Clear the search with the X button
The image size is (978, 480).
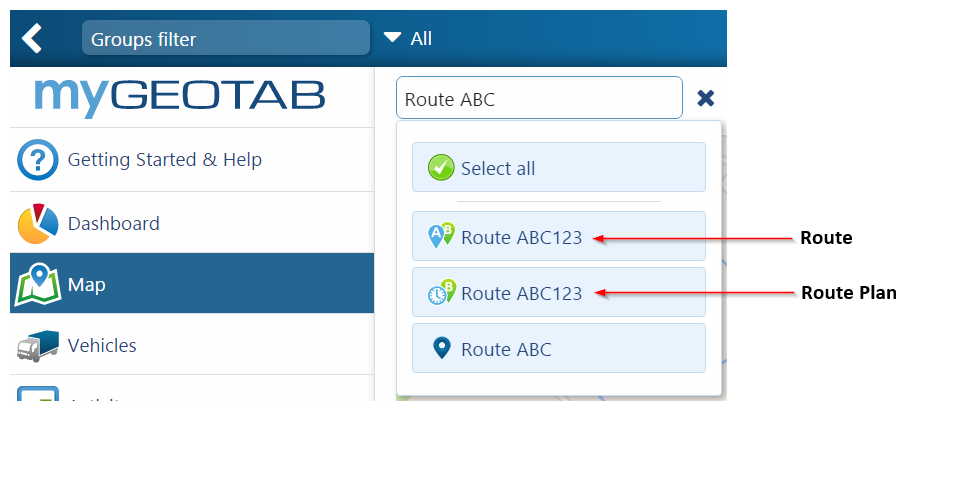pyautogui.click(x=705, y=98)
